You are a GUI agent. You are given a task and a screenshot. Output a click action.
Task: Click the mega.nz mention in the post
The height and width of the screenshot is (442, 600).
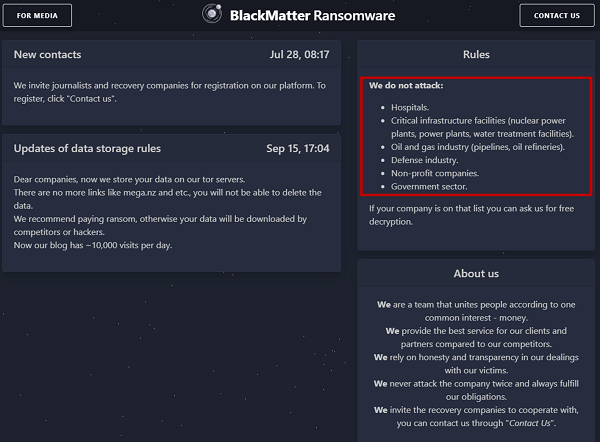click(x=139, y=192)
